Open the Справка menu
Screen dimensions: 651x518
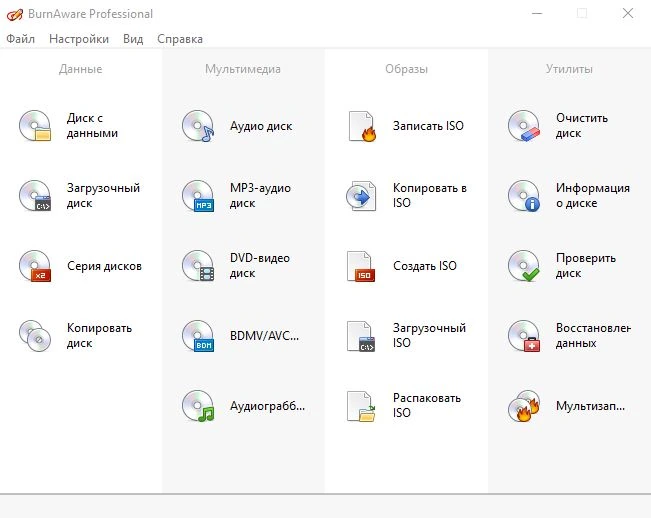click(180, 39)
